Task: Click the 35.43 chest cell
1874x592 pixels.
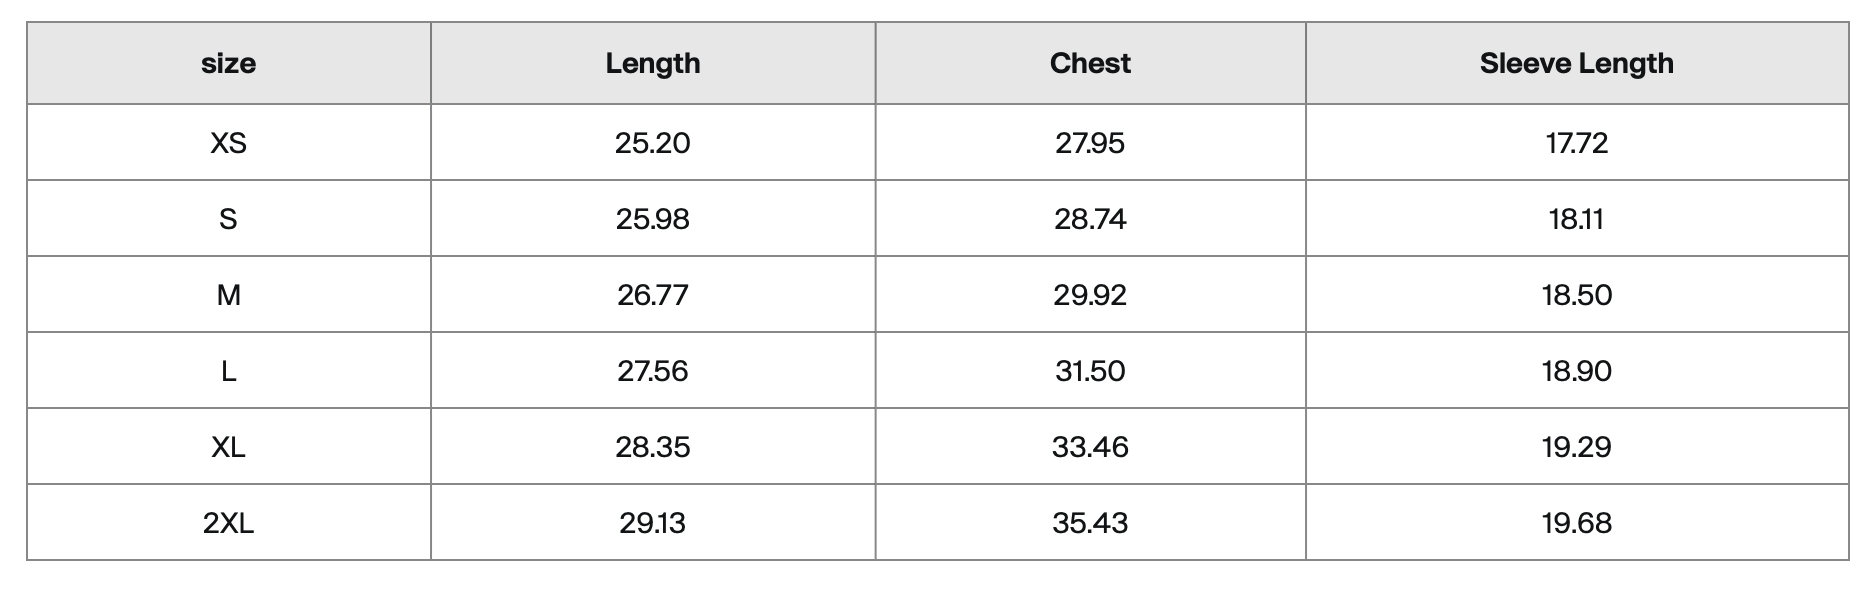Action: pyautogui.click(x=1090, y=522)
